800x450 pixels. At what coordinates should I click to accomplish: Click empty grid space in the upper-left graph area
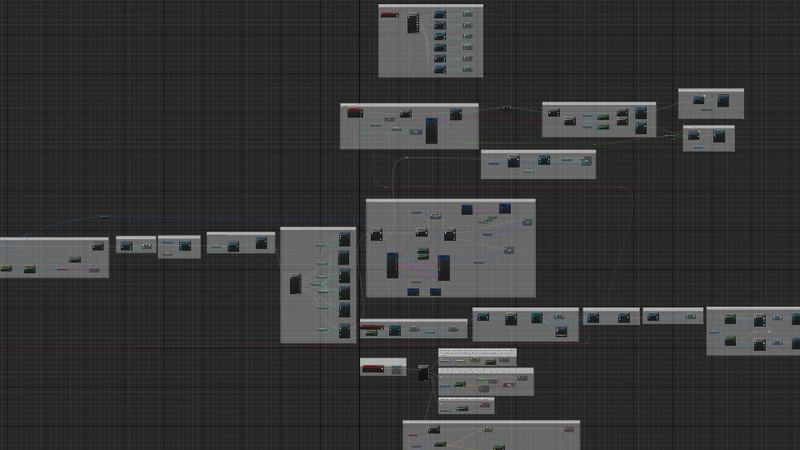click(x=150, y=100)
